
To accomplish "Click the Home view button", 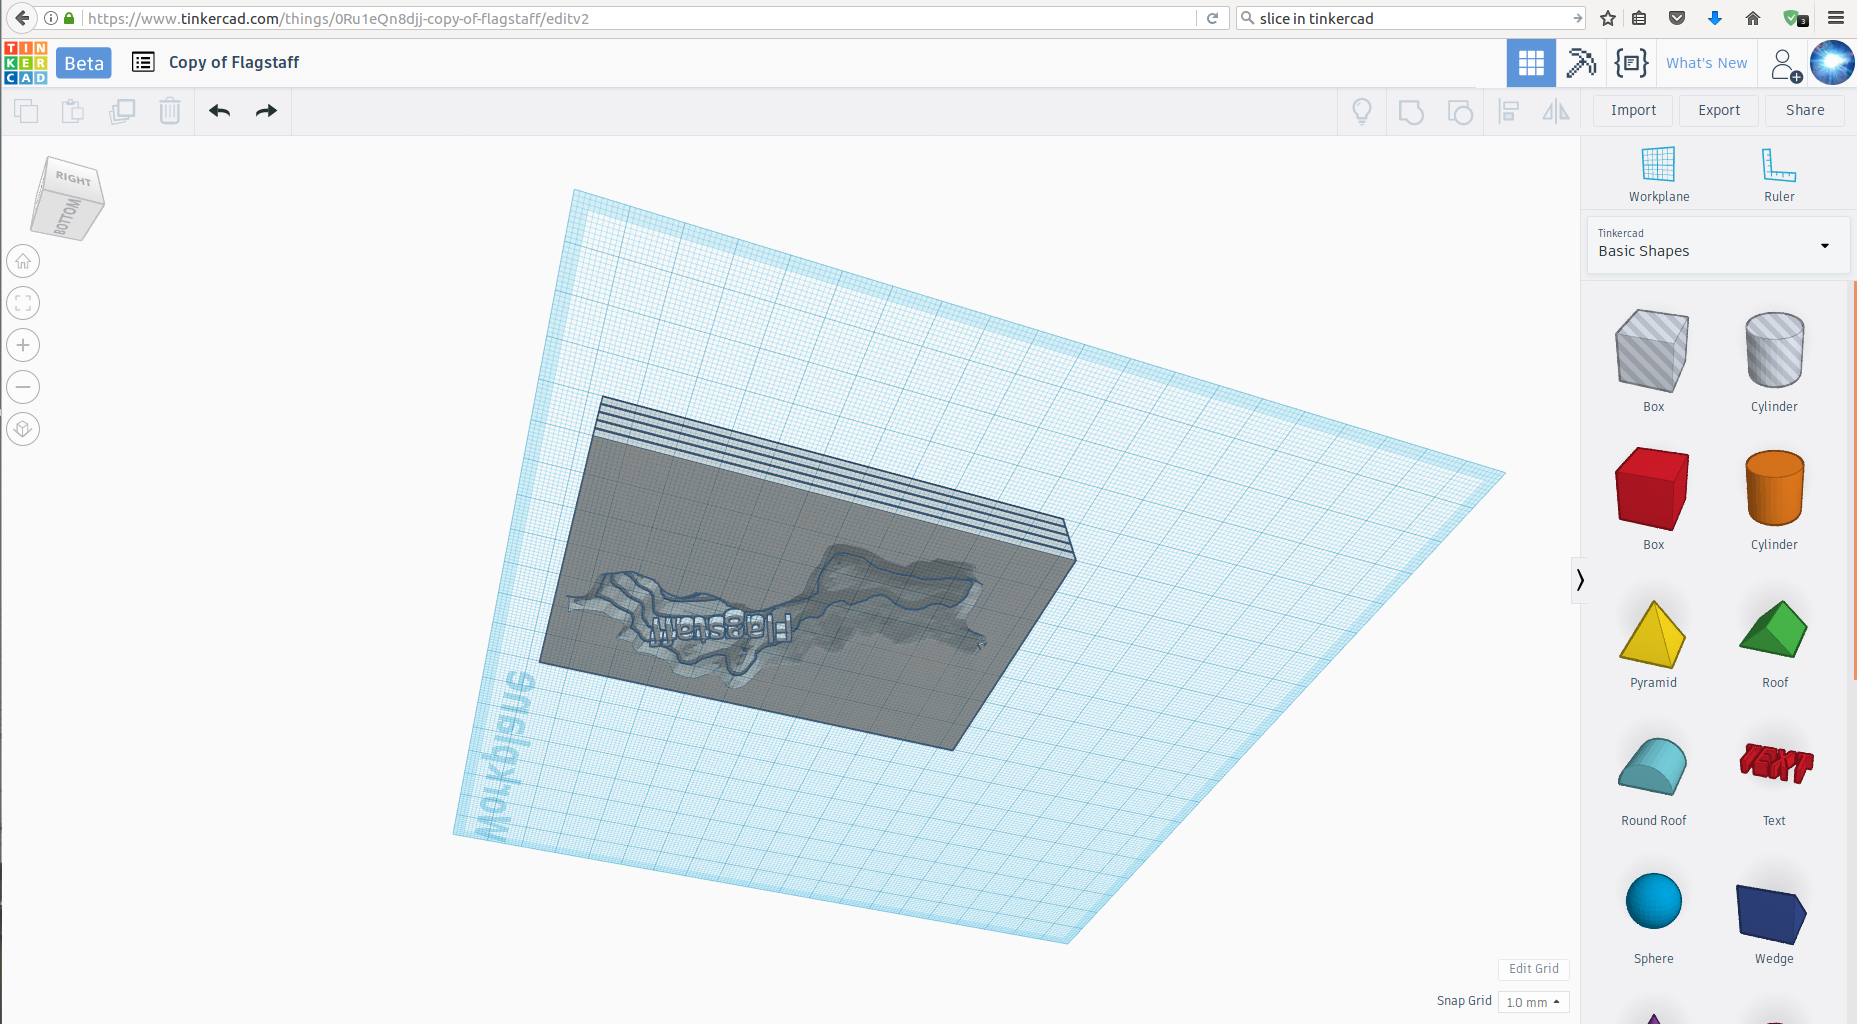I will 23,261.
